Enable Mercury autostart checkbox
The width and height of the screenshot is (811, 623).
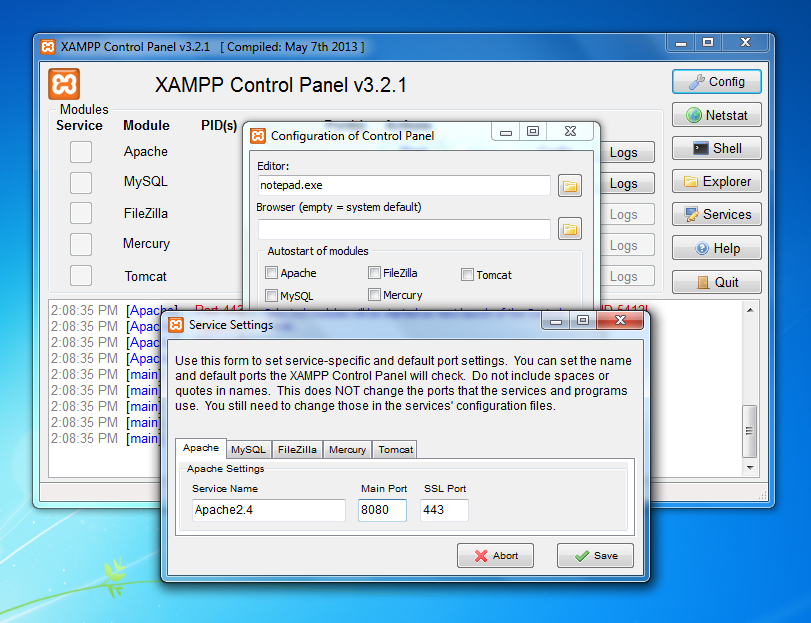(x=374, y=294)
